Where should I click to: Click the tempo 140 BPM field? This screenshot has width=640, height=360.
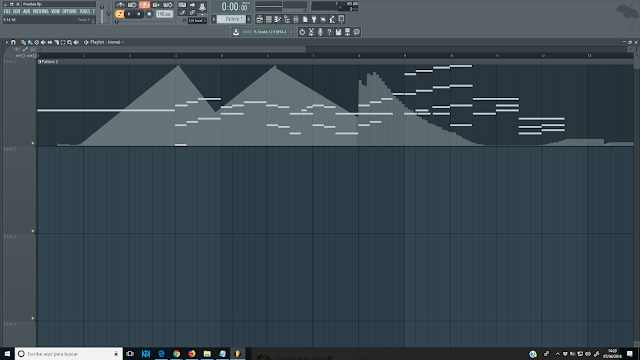164,14
